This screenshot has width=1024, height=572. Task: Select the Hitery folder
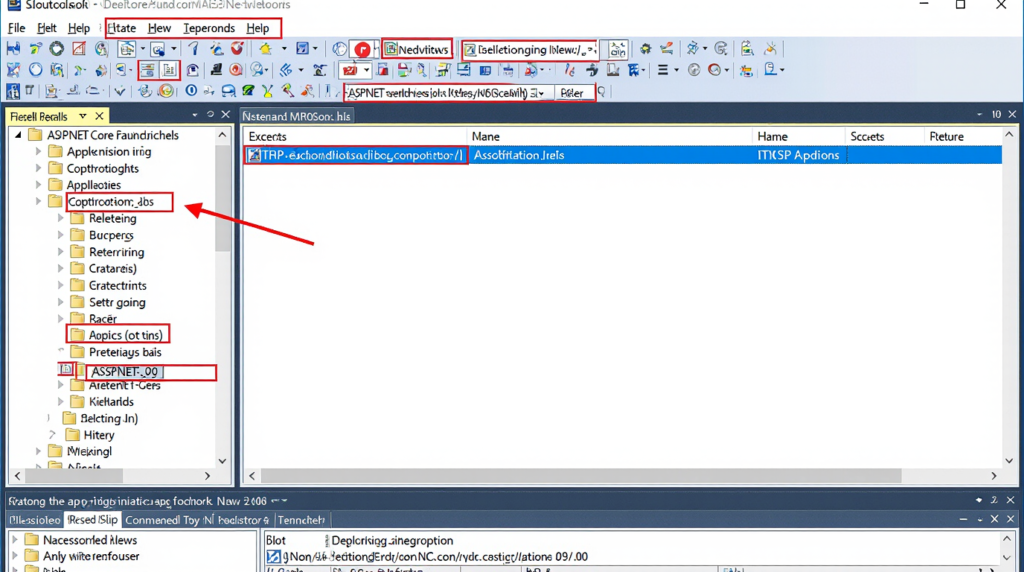click(99, 435)
